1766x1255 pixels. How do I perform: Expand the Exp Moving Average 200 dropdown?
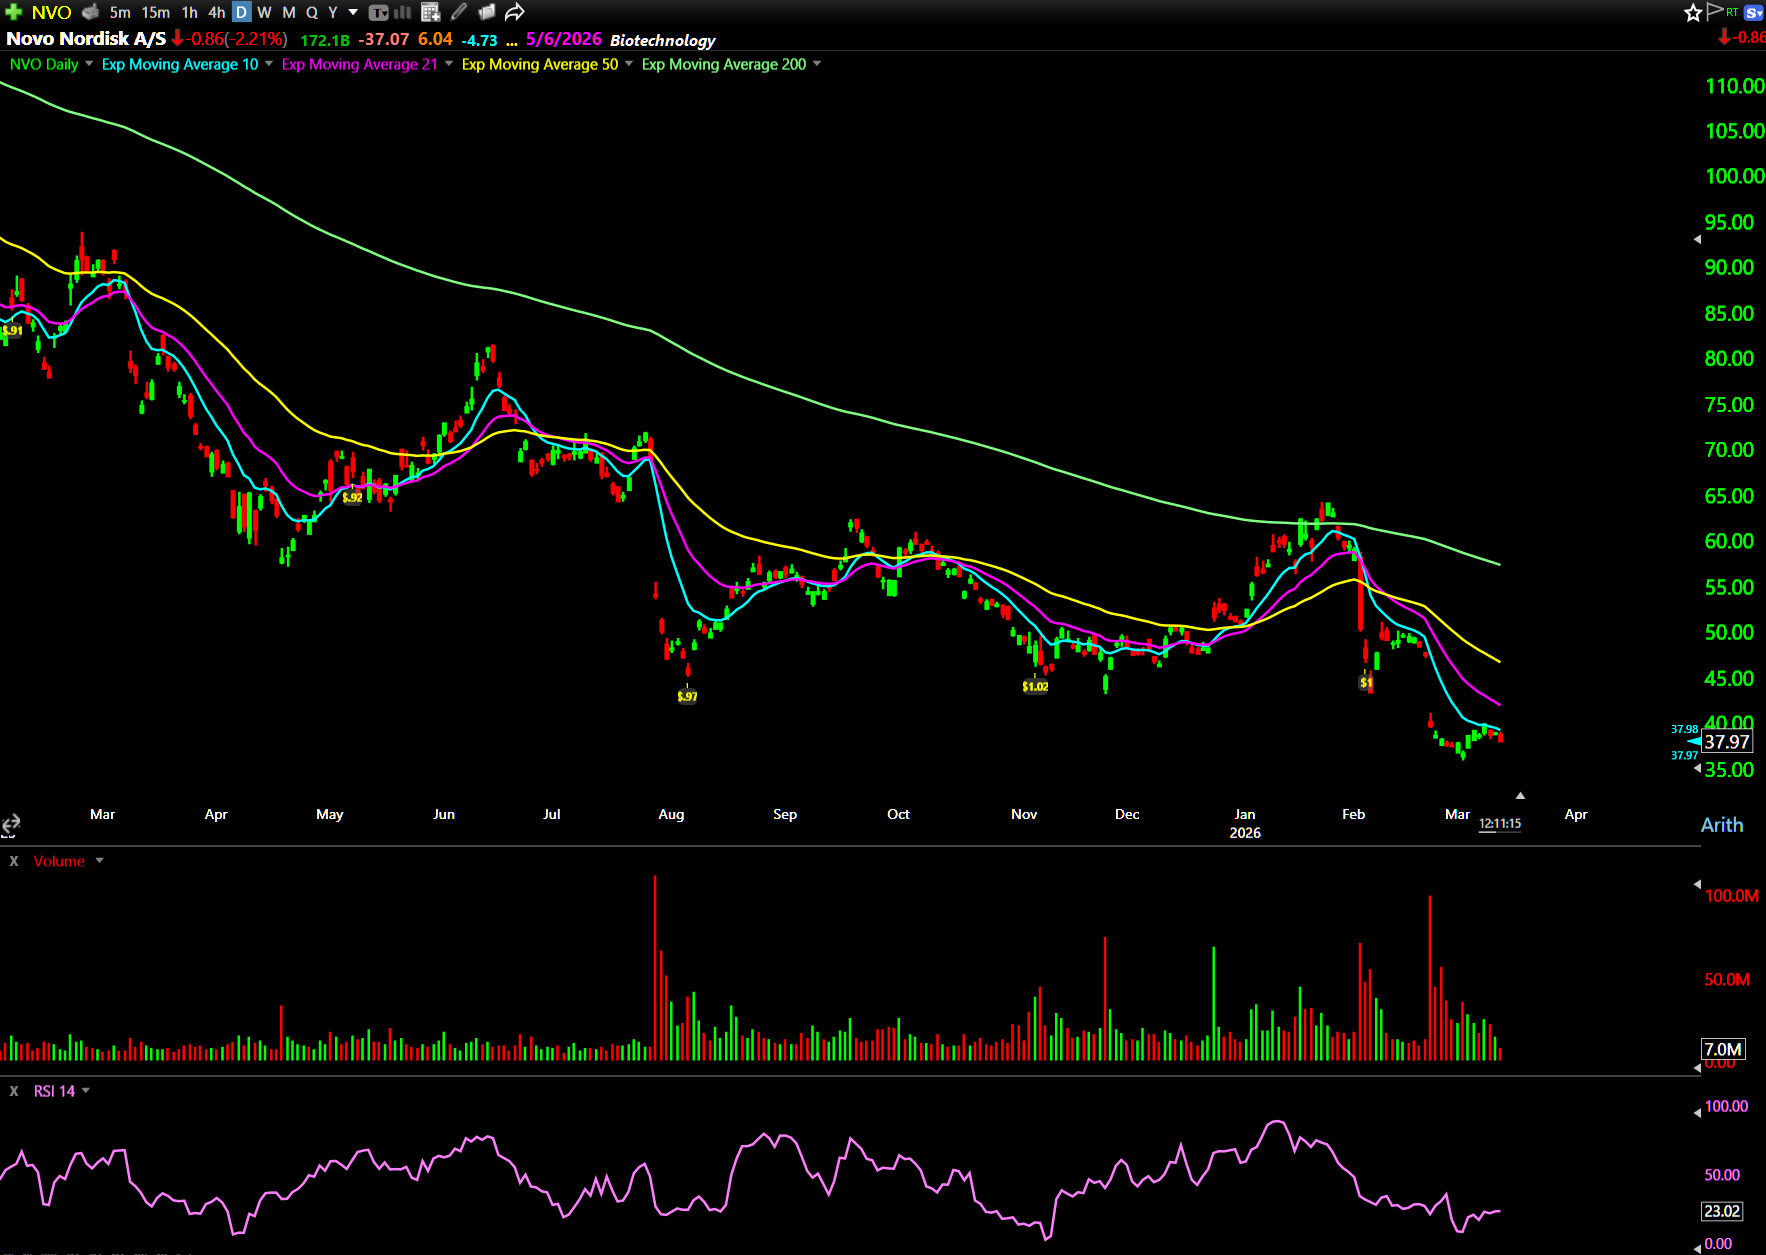tap(817, 64)
